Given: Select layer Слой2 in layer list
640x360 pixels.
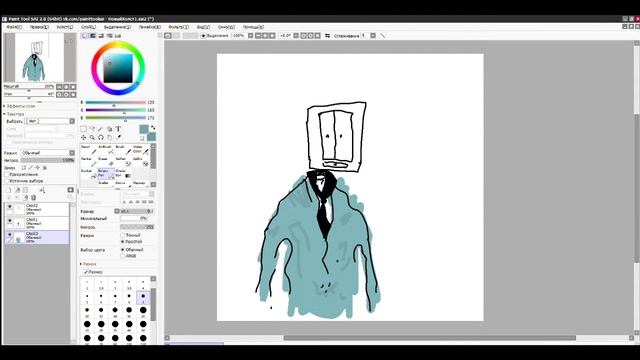Looking at the screenshot, I should 37,209.
